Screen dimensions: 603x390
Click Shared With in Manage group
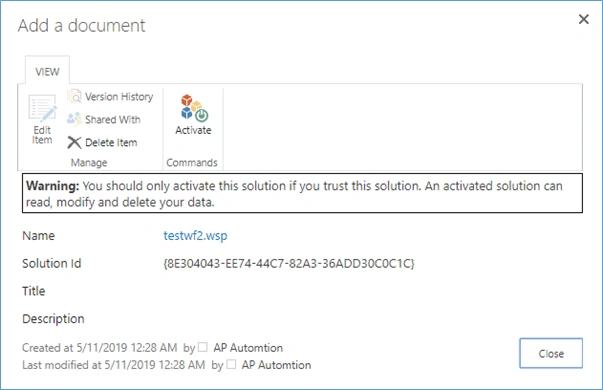(104, 120)
